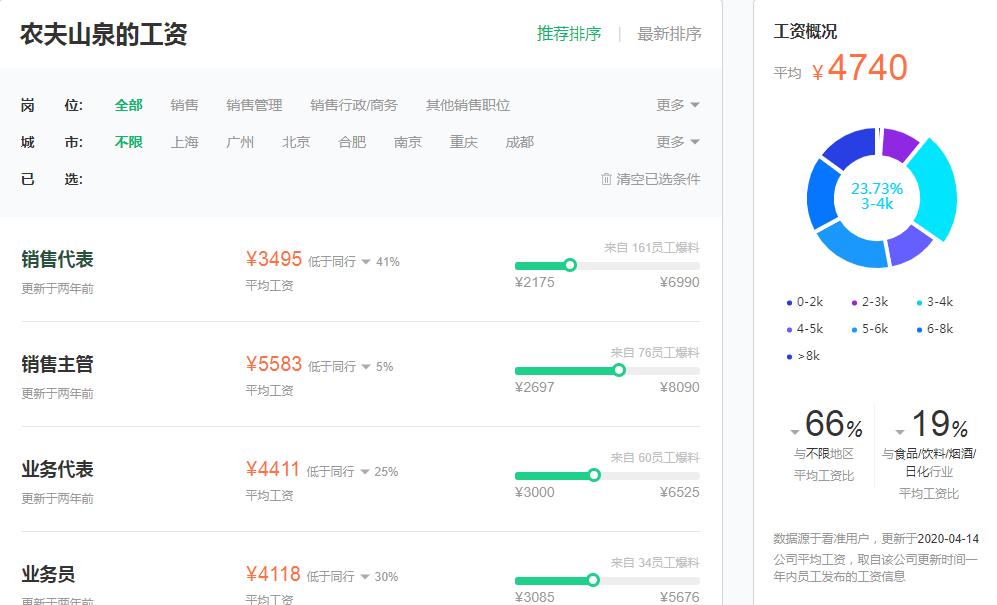Click the ¥5583 average salary value

pyautogui.click(x=273, y=364)
